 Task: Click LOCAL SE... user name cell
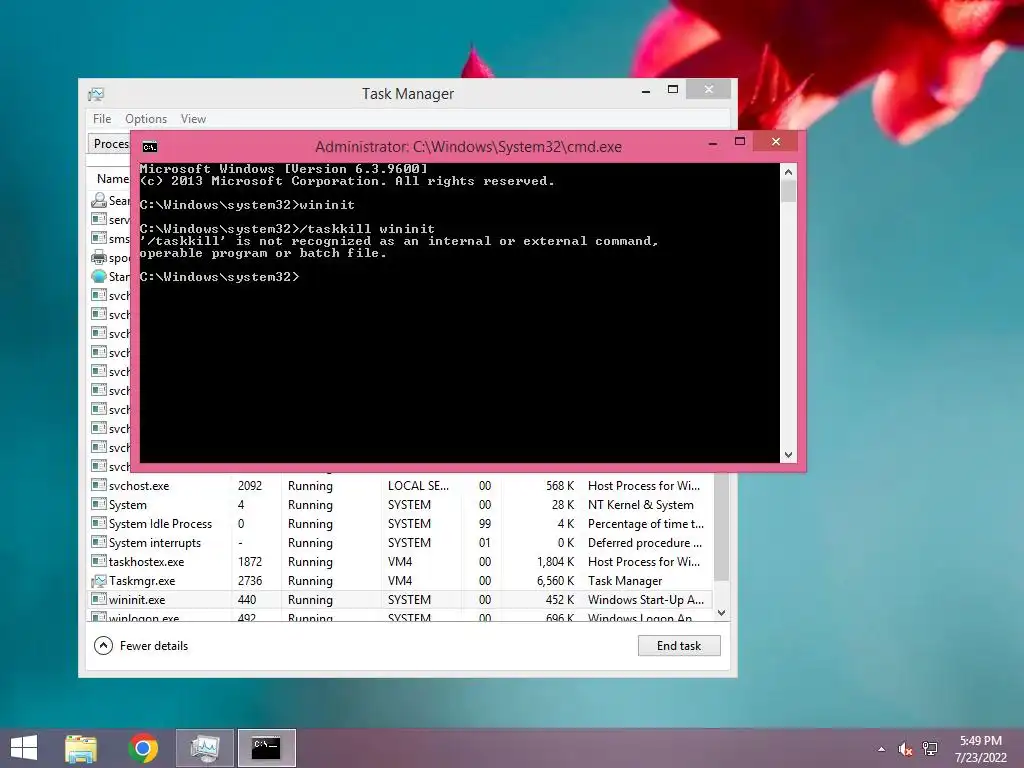[x=419, y=486]
